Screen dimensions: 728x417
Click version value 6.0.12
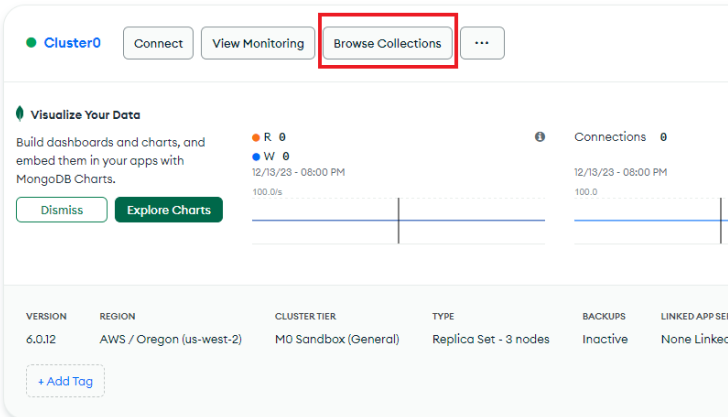pyautogui.click(x=41, y=339)
